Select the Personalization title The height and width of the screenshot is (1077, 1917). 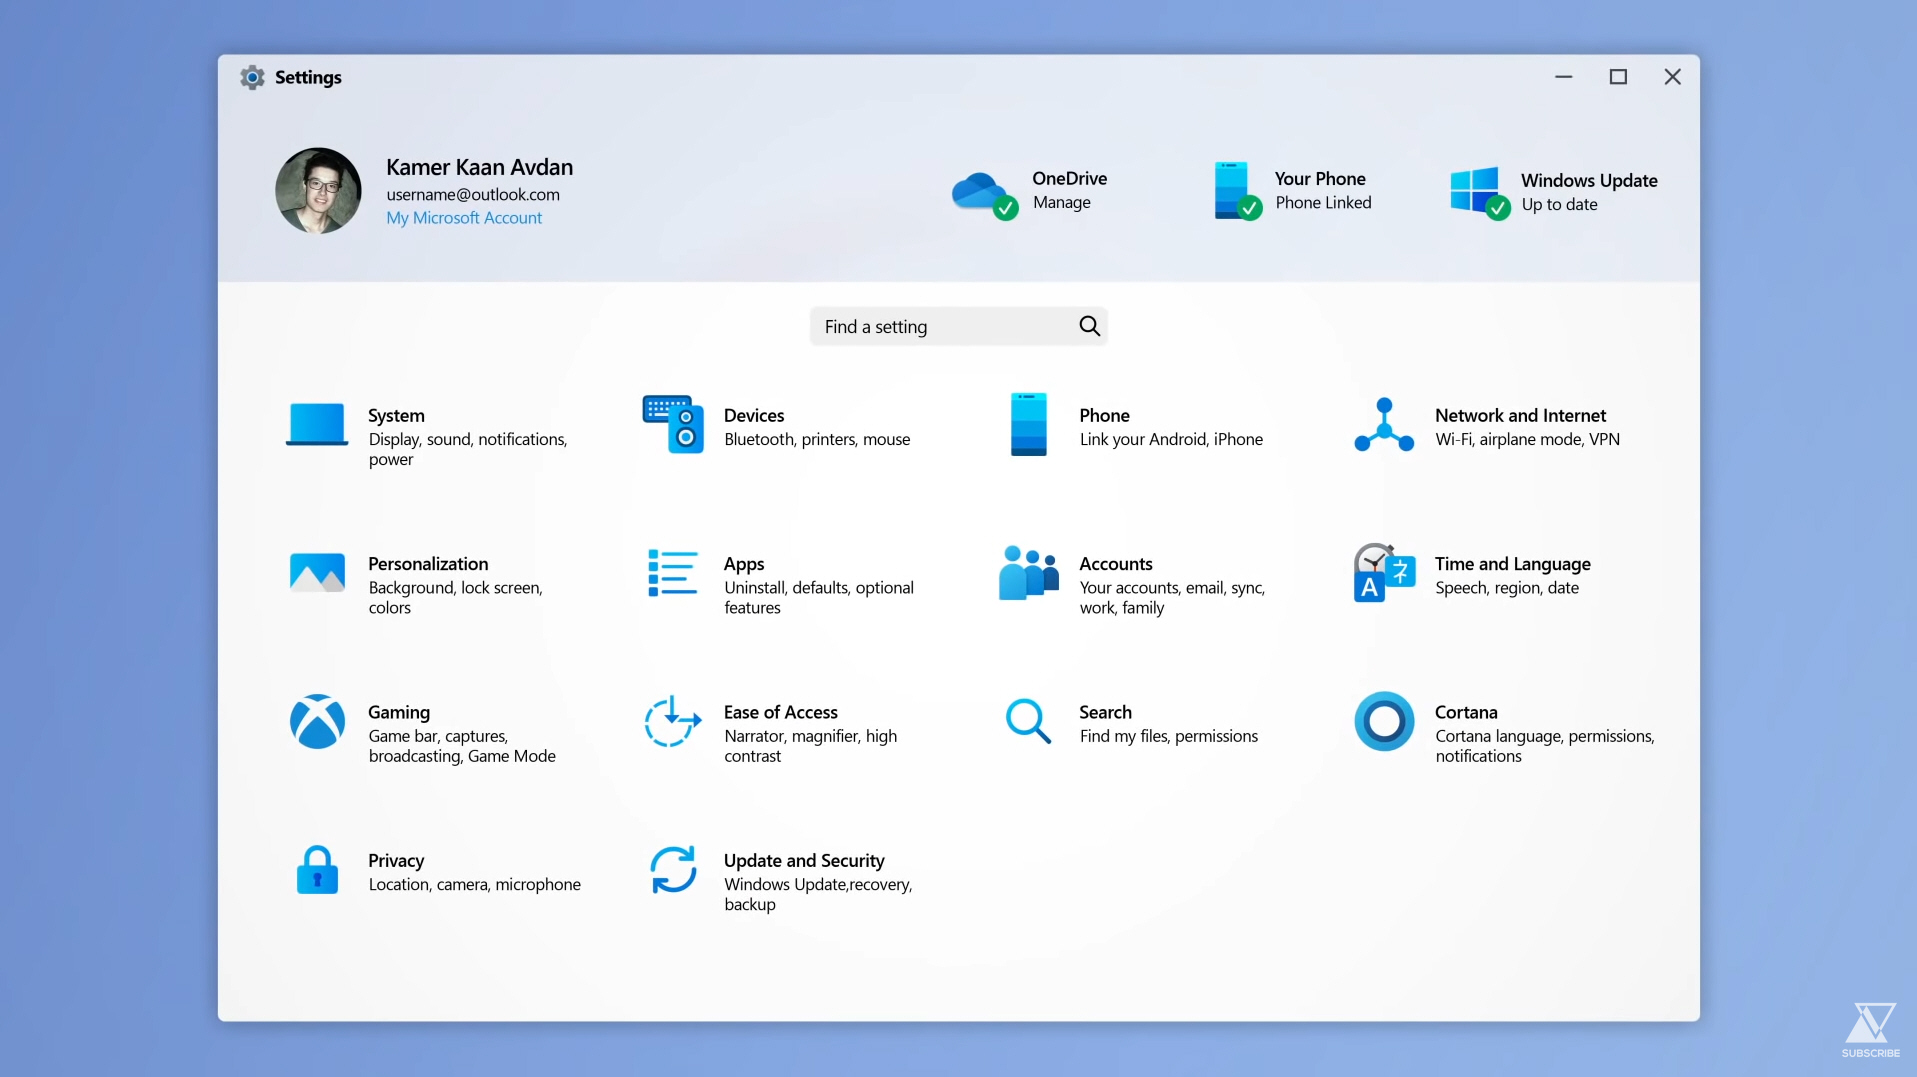tap(428, 564)
